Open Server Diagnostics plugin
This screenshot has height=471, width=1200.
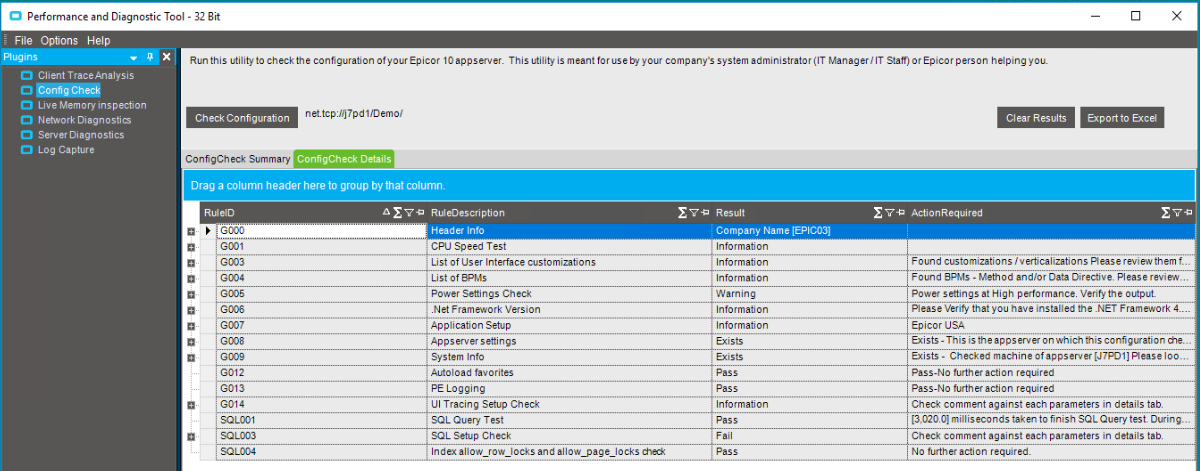tap(81, 135)
